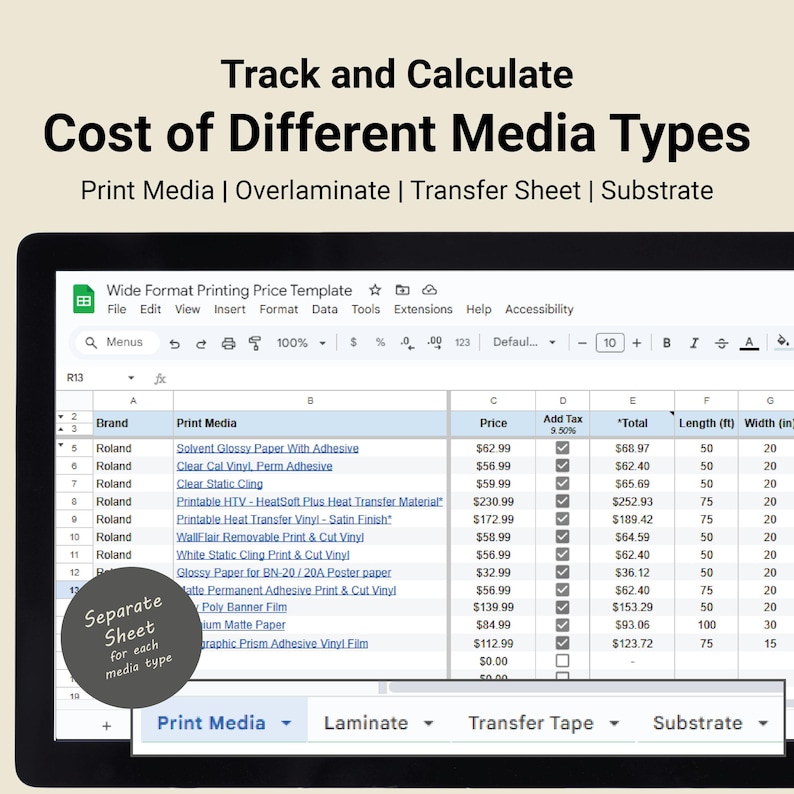Viewport: 794px width, 794px height.
Task: Open Laminate sheet tab menu arrow
Action: 428,723
